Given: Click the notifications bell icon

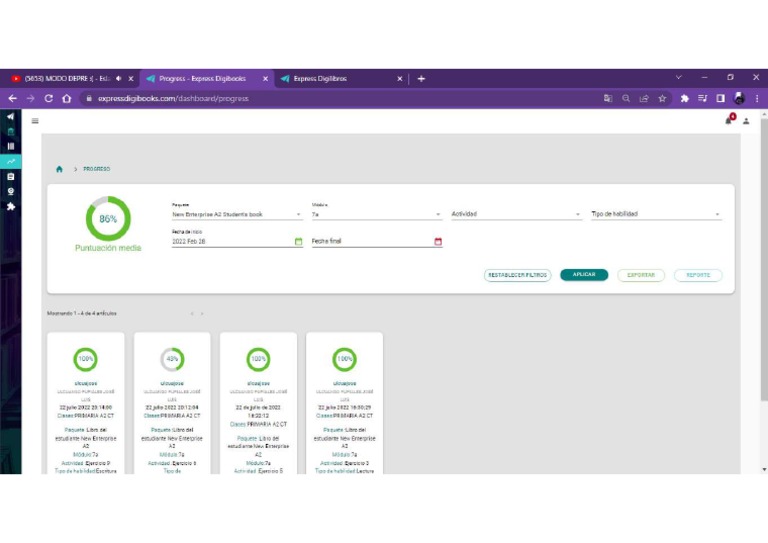Looking at the screenshot, I should tap(729, 121).
